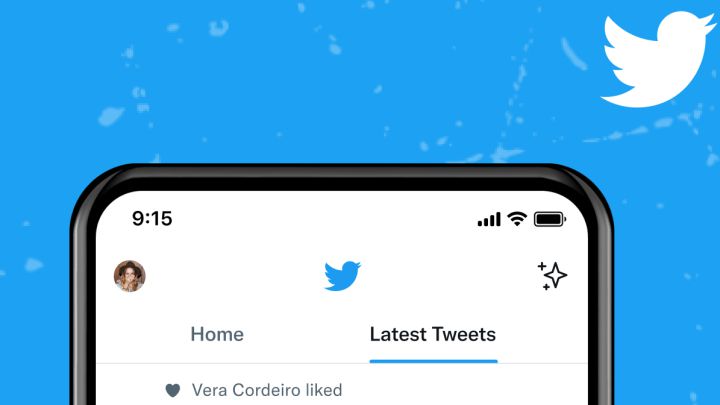Click the blue underline beneath Latest Tweets
720x405 pixels.
tap(433, 361)
